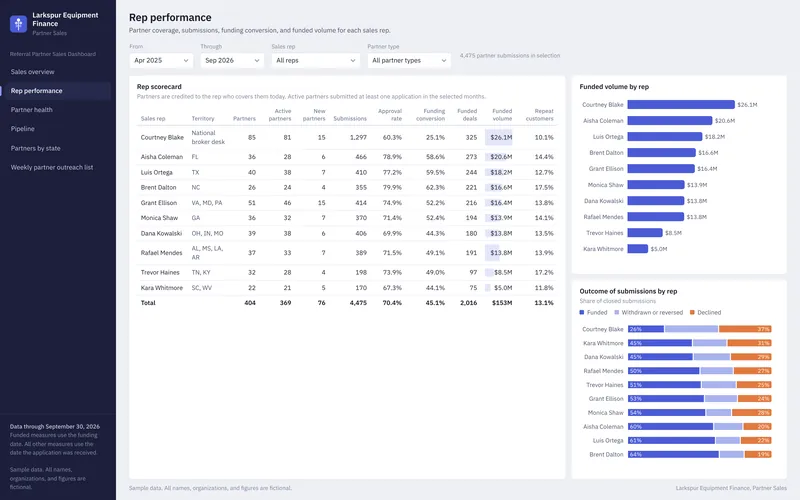Click Withdrawn or reversed legend swatch
Viewport: 800px width, 500px height.
[x=616, y=312]
